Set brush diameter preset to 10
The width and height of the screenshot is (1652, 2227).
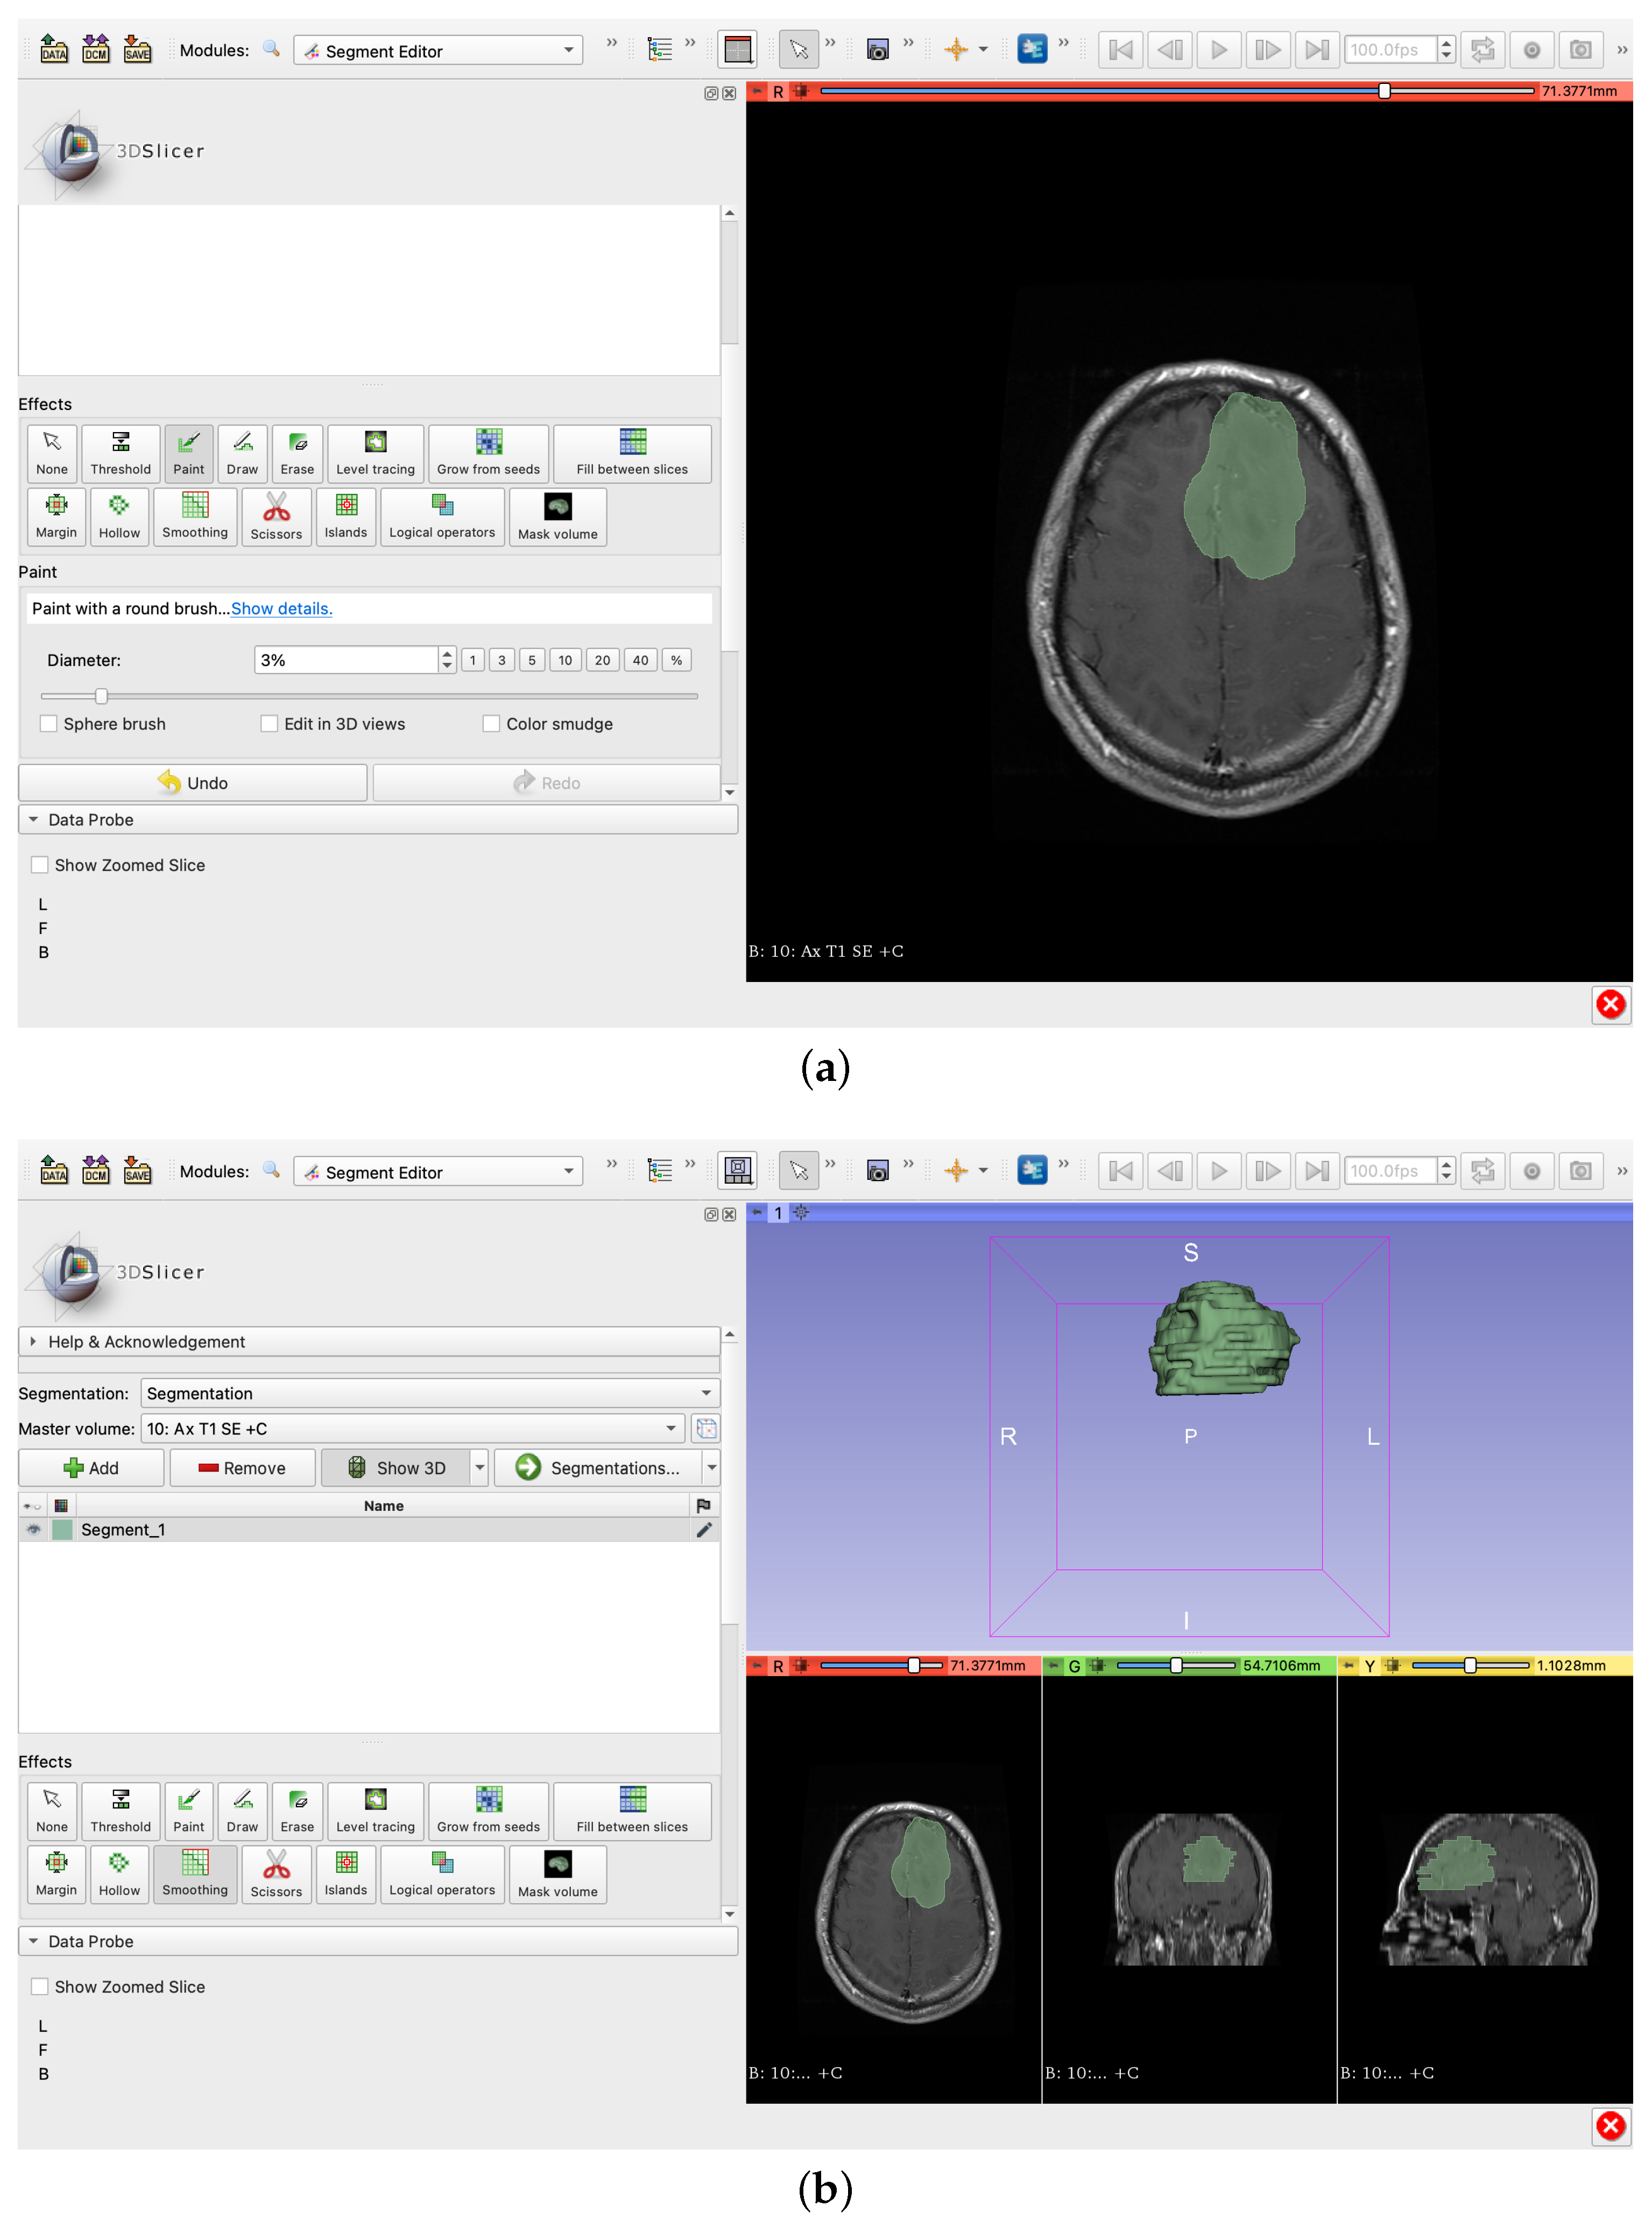565,660
